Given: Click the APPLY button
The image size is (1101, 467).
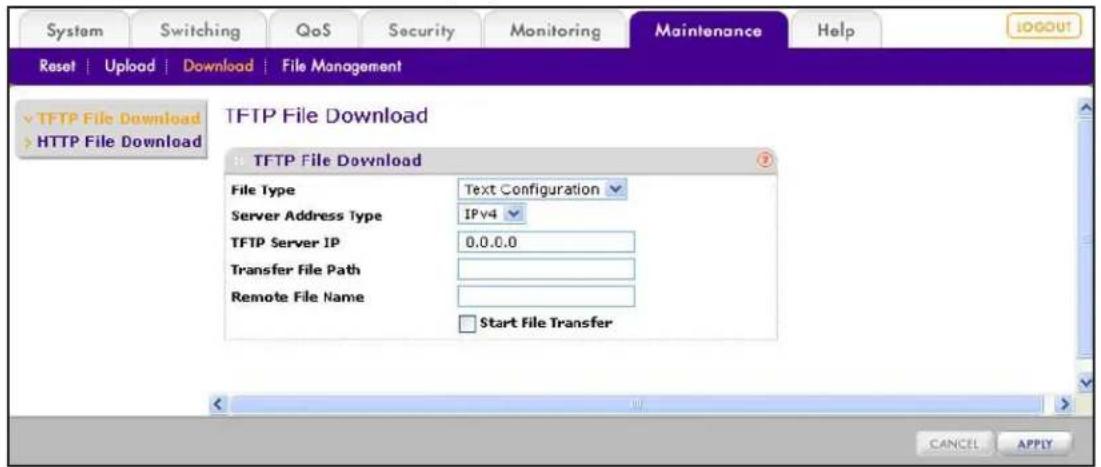Looking at the screenshot, I should pos(1037,443).
